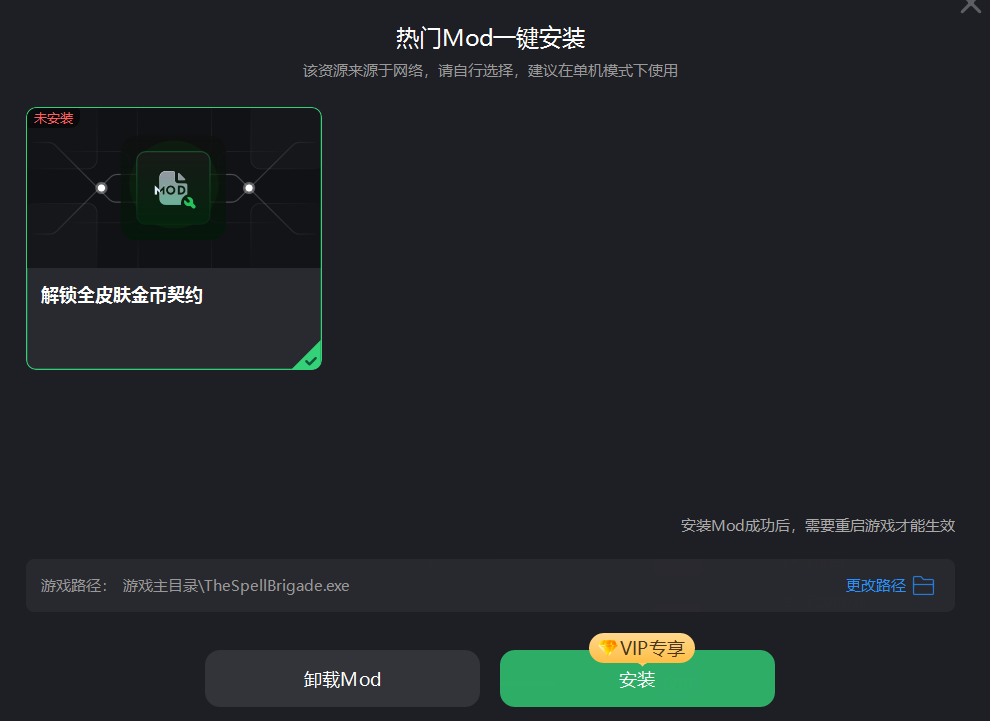Click the MOD file wrench icon
This screenshot has height=721, width=990.
click(175, 189)
